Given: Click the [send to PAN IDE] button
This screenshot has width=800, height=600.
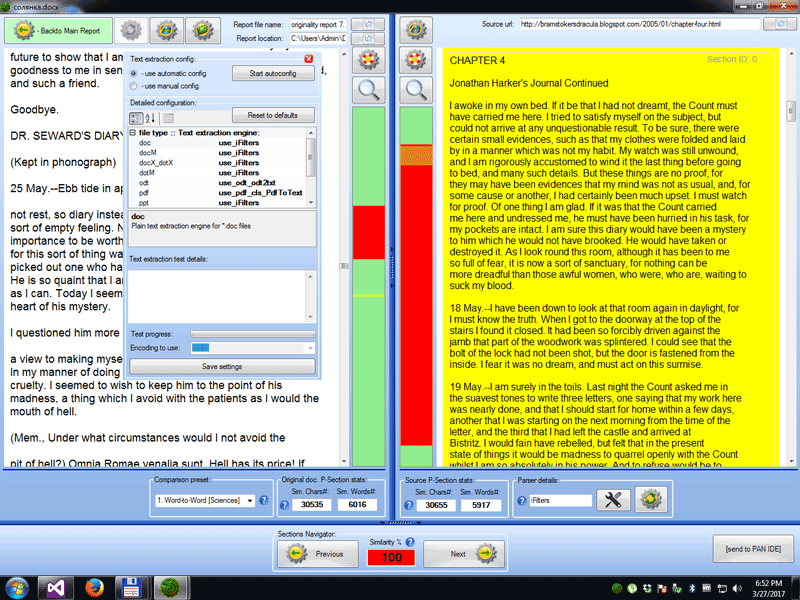Looking at the screenshot, I should [x=753, y=549].
